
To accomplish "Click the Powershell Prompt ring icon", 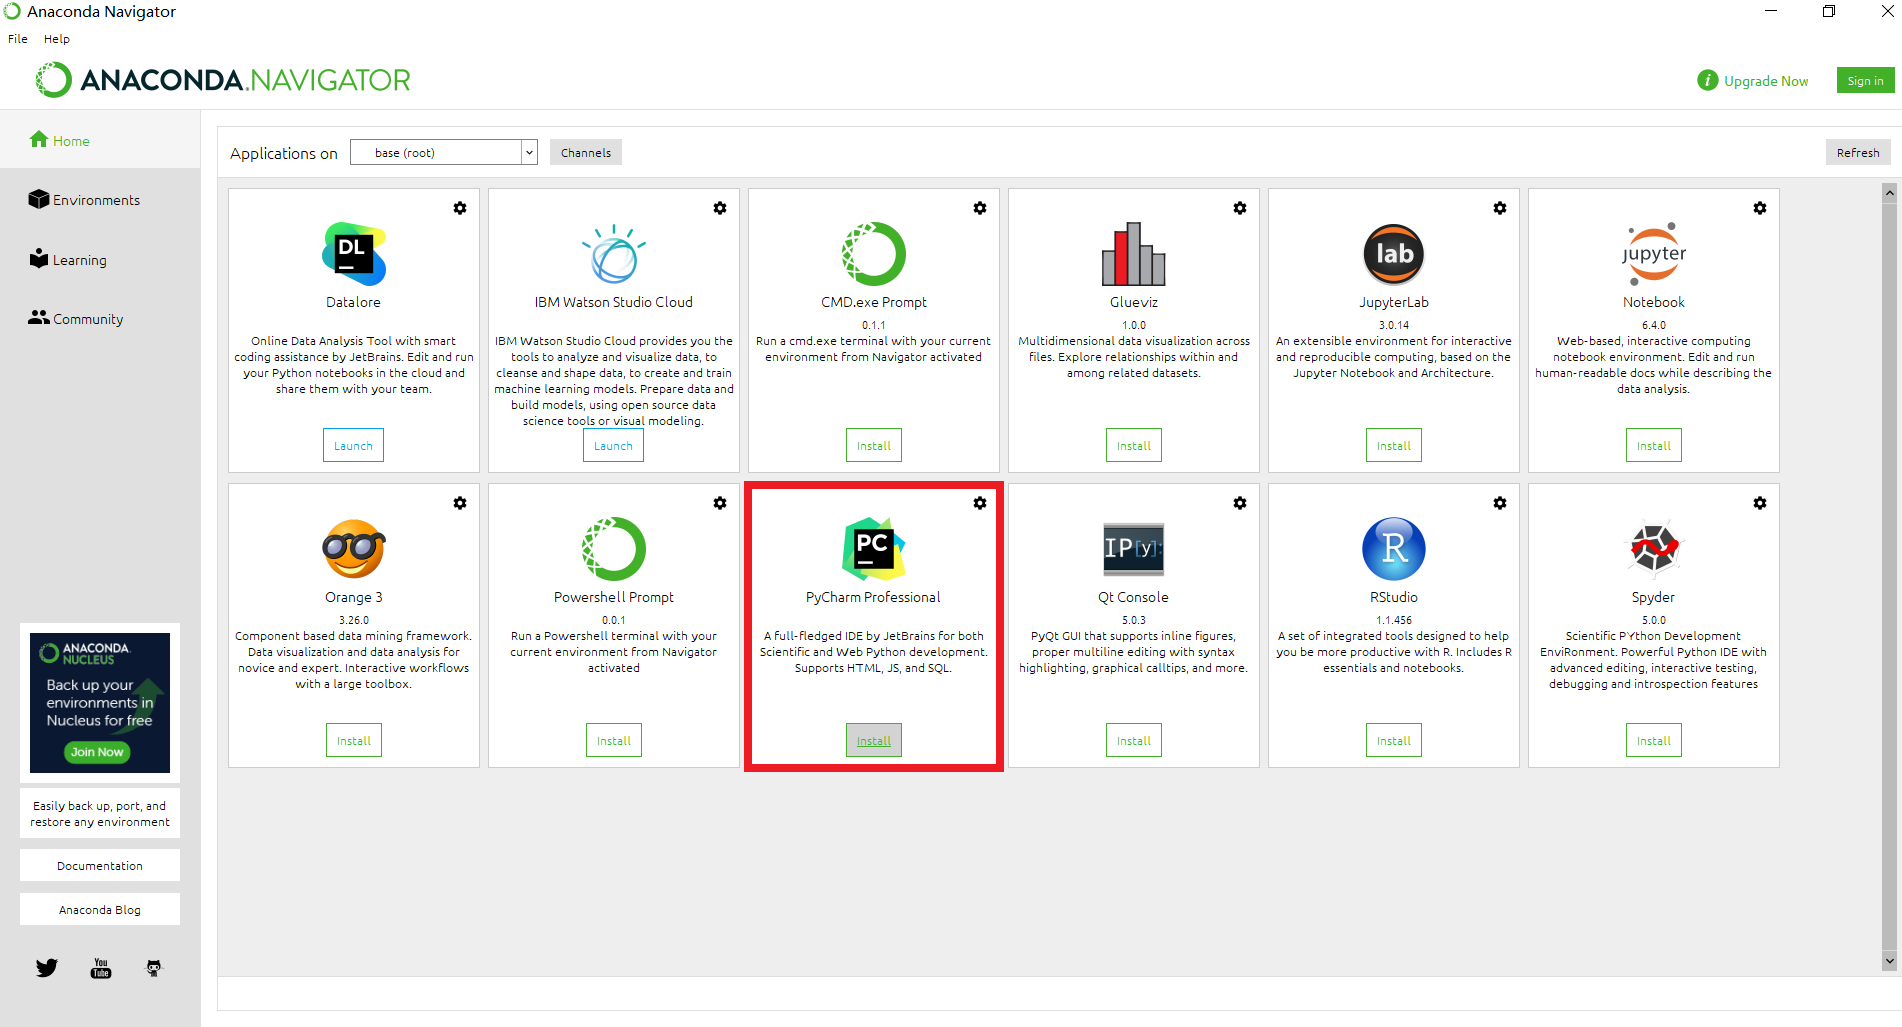I will tap(614, 549).
